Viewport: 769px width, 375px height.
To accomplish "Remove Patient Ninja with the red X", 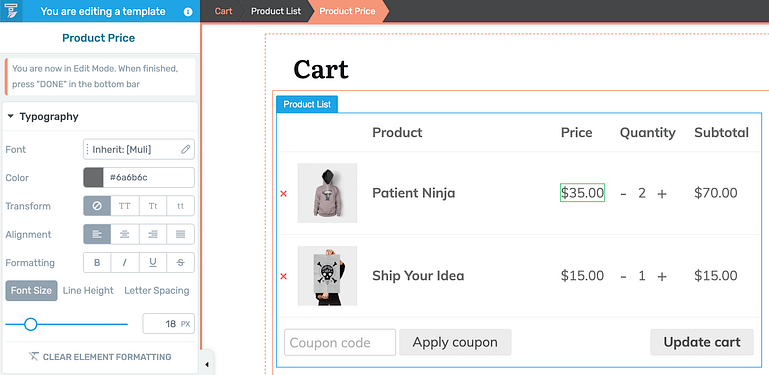I will (283, 194).
